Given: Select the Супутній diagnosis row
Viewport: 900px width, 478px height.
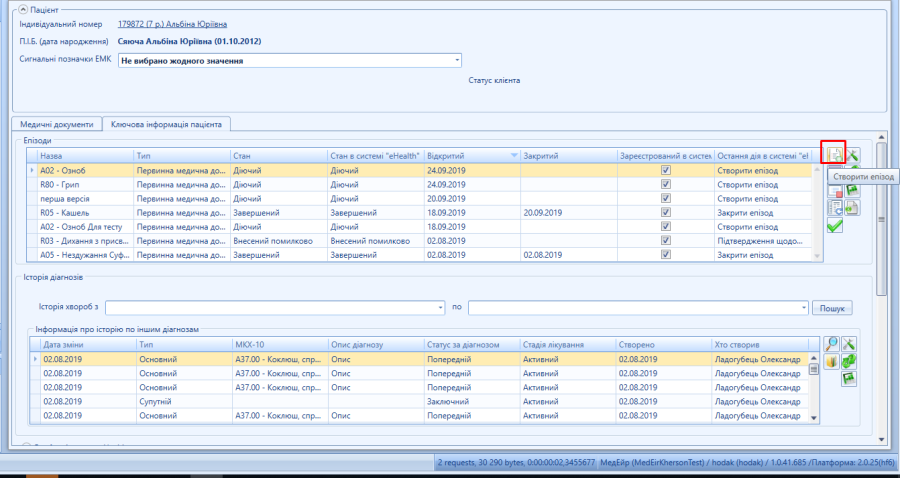Looking at the screenshot, I should point(419,401).
